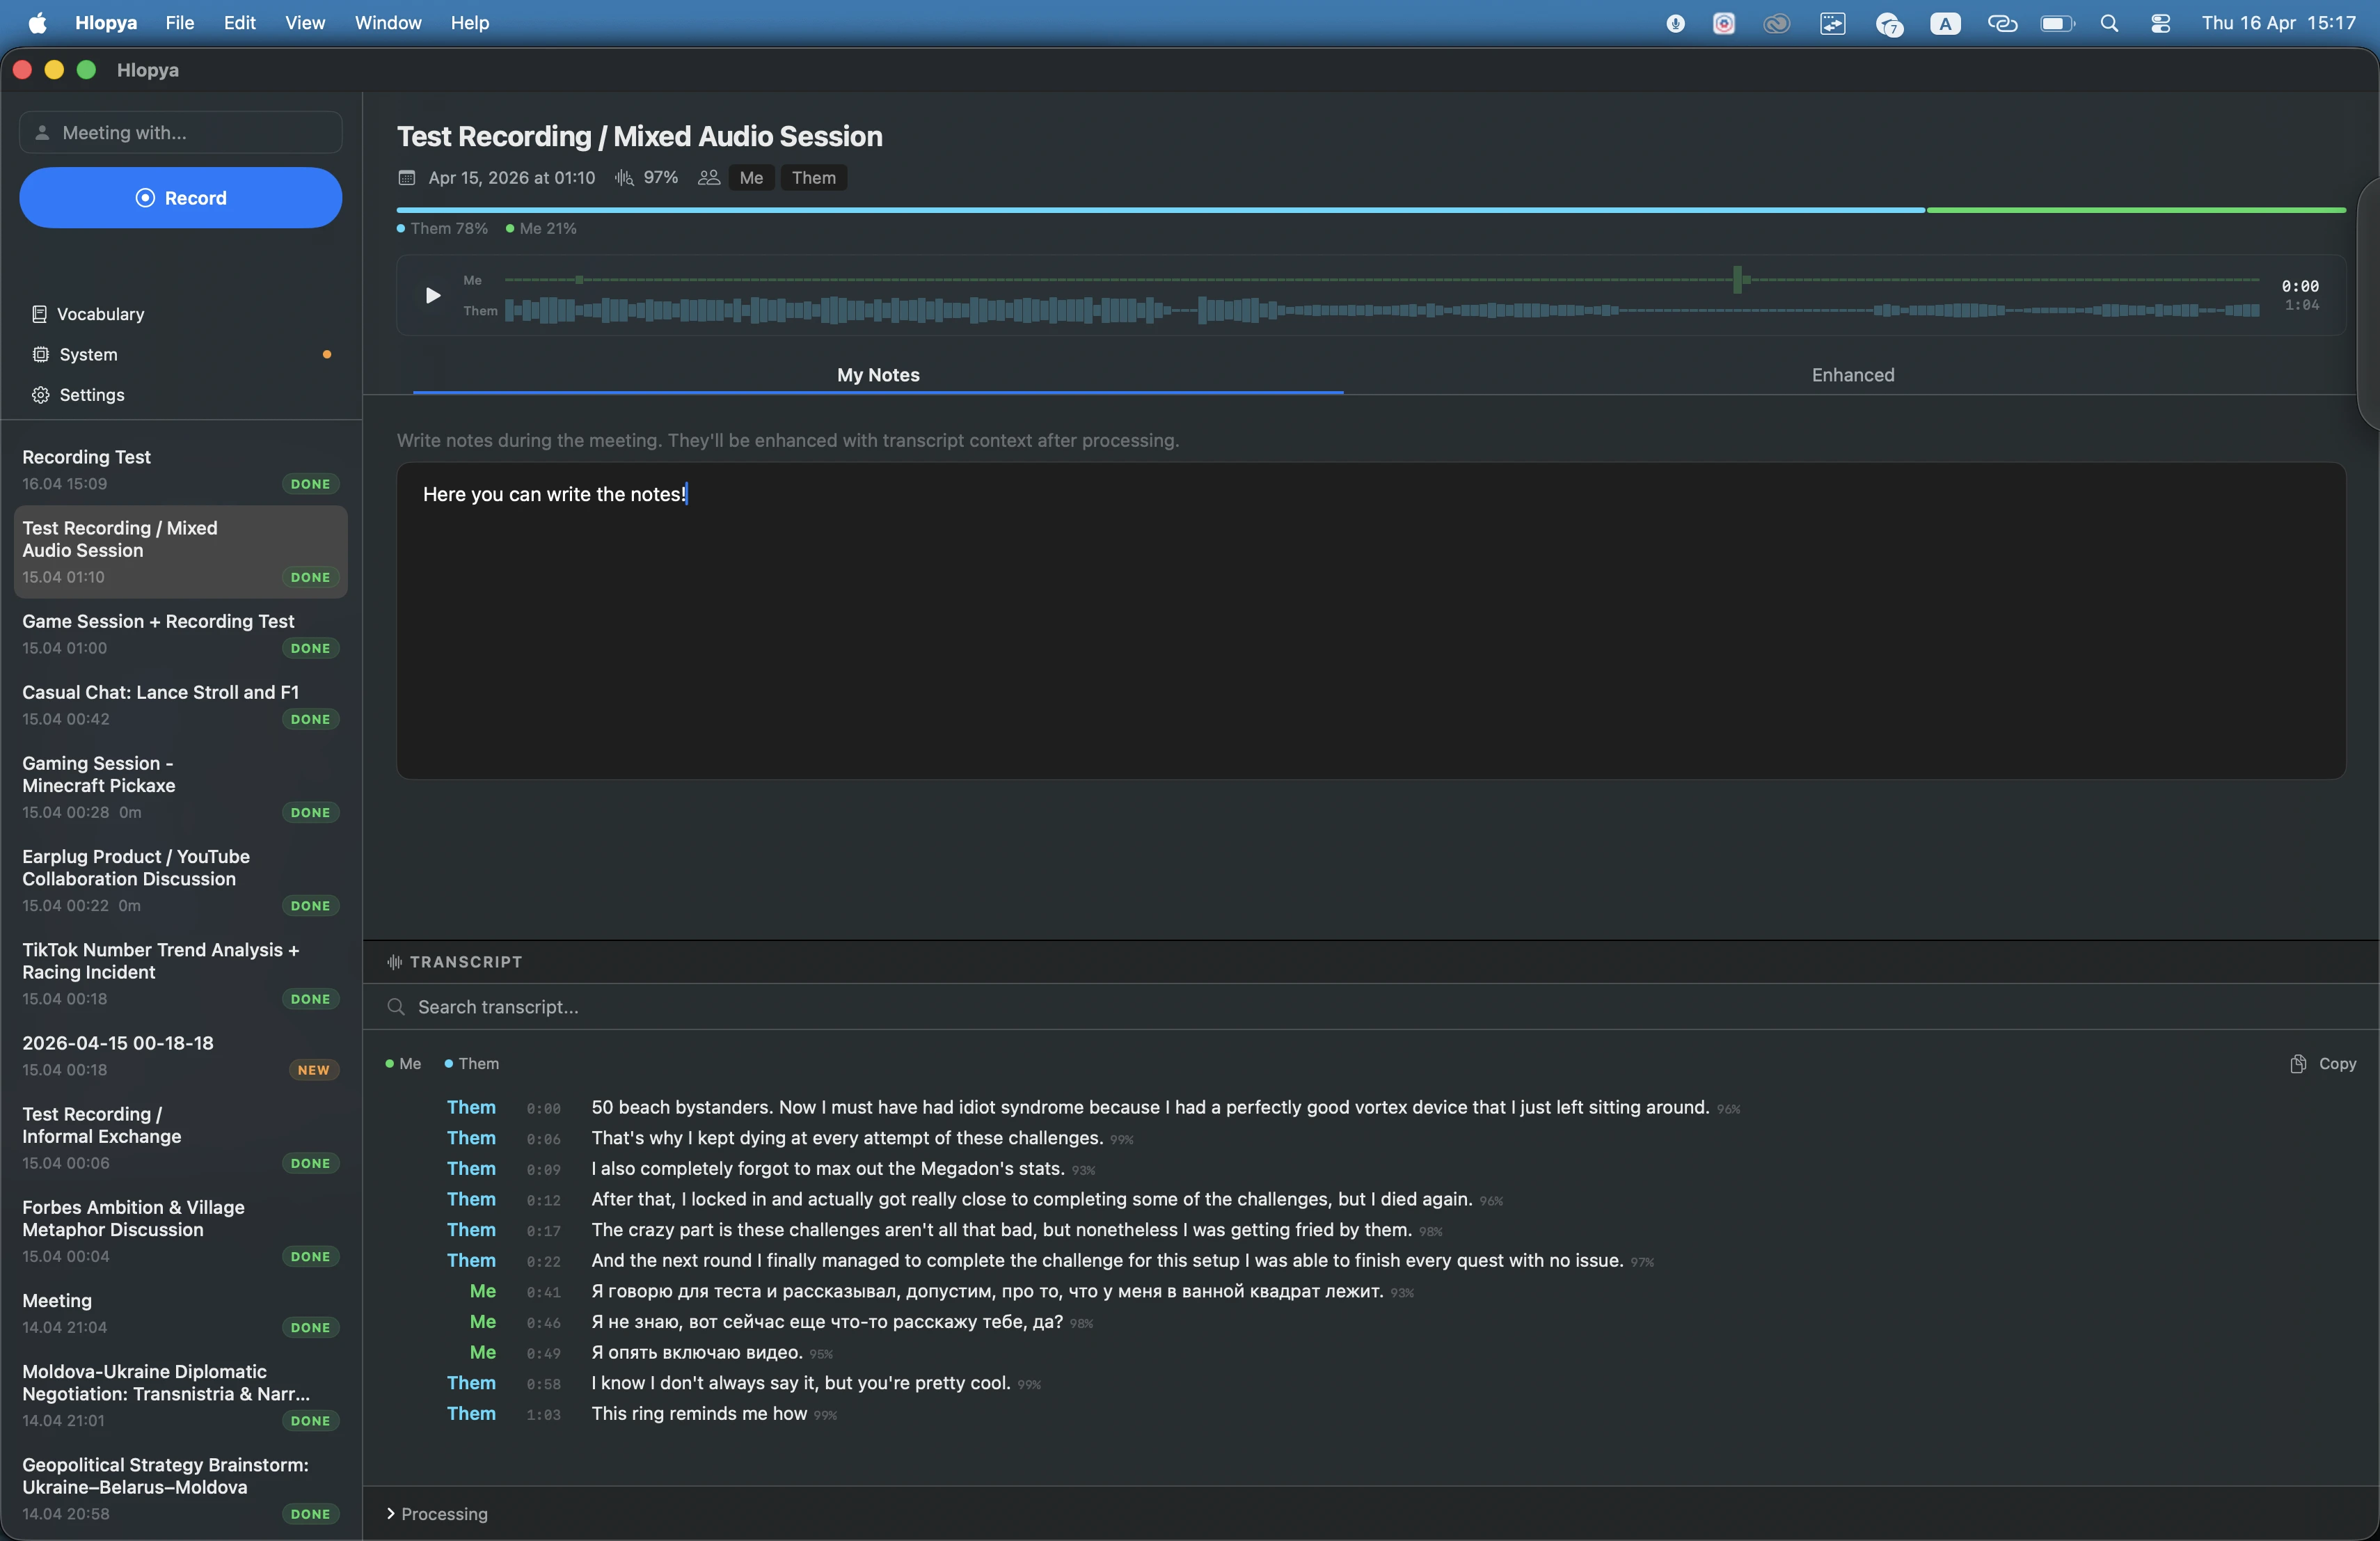Play the recording audio
The image size is (2380, 1541).
[x=432, y=295]
